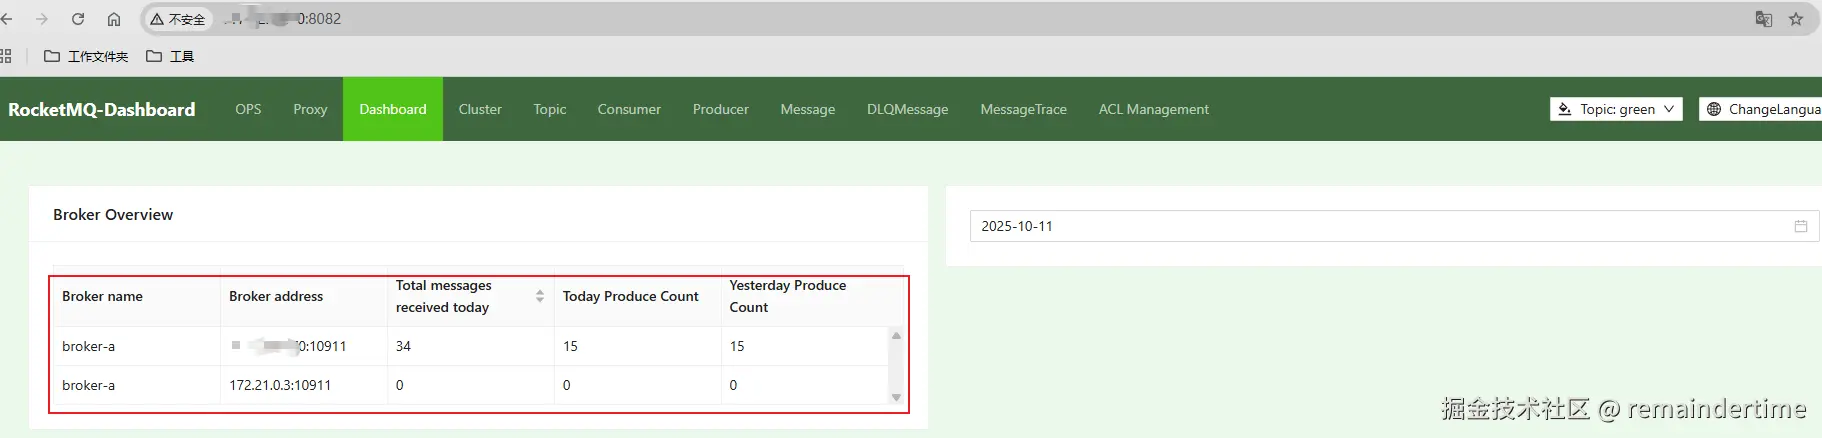
Task: Click the apps grid icon in bookmarks bar
Action: pyautogui.click(x=5, y=56)
